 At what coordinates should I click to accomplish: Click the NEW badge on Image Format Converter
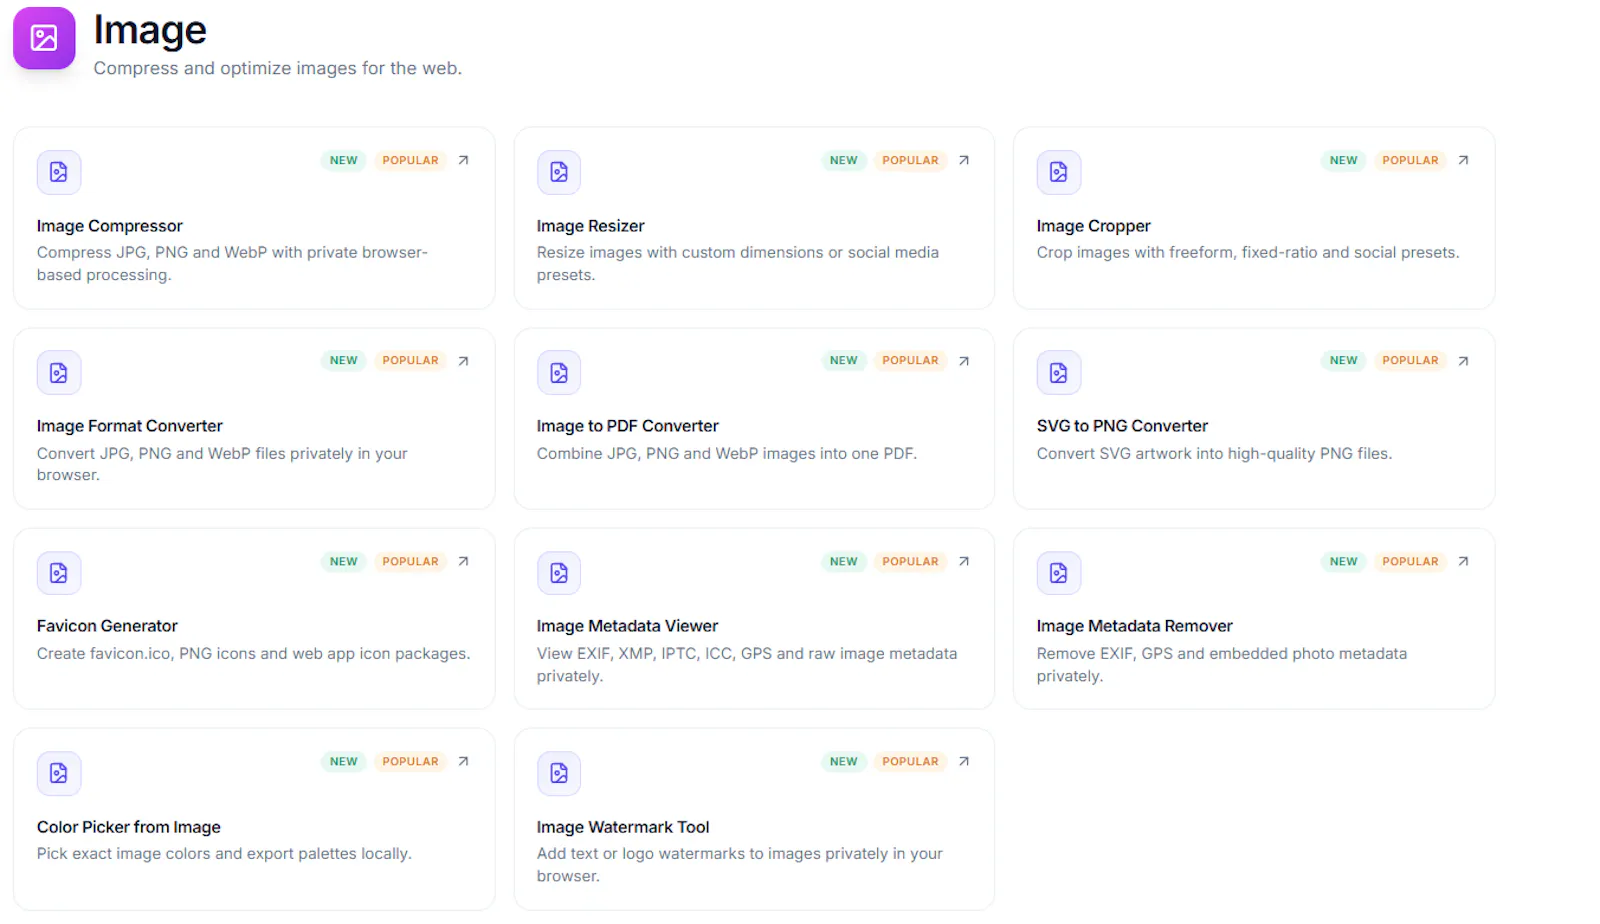(344, 360)
